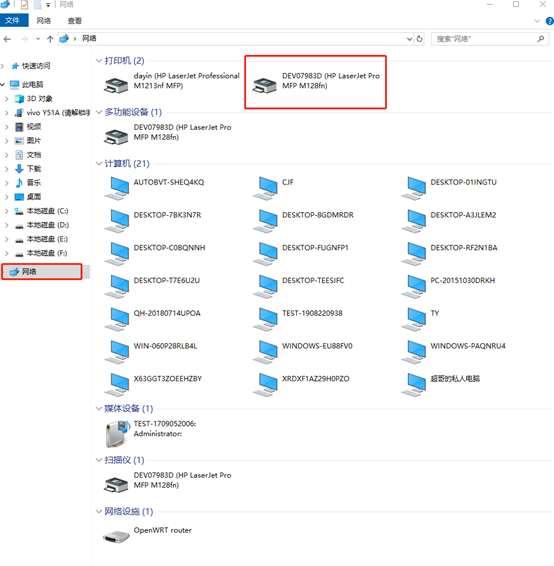Select 此电脑 in the navigation pane

pos(32,84)
